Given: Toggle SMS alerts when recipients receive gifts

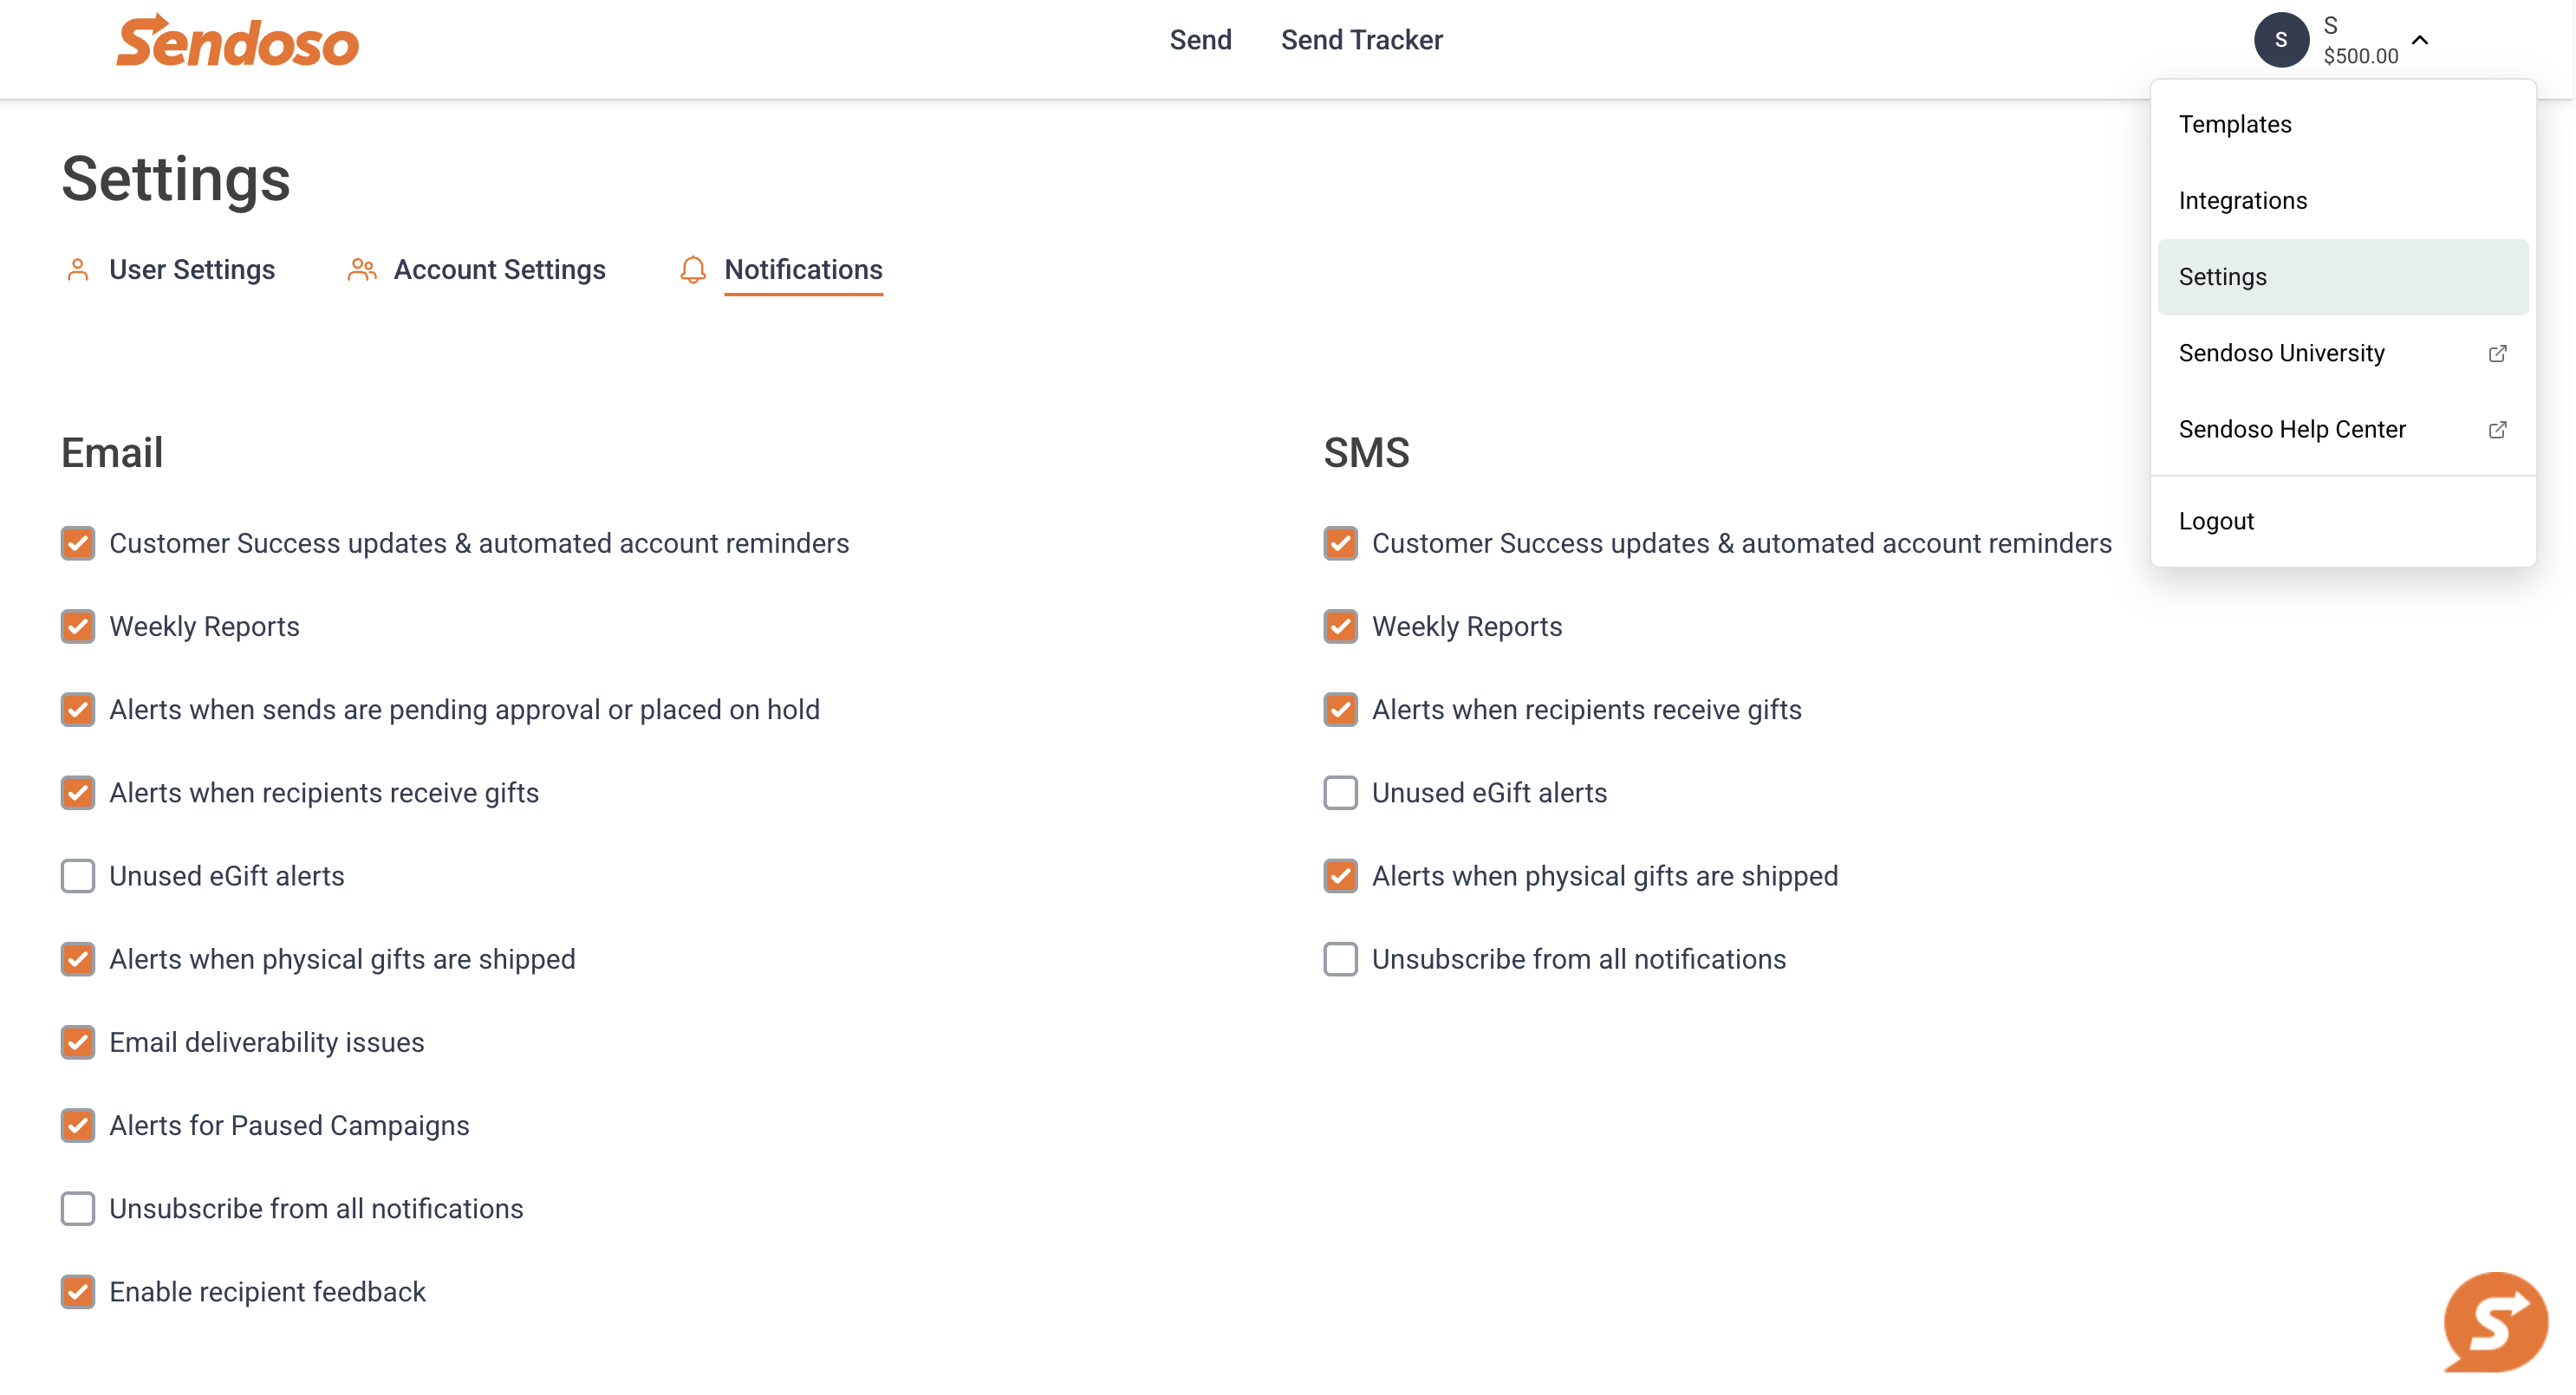Looking at the screenshot, I should pos(1340,710).
